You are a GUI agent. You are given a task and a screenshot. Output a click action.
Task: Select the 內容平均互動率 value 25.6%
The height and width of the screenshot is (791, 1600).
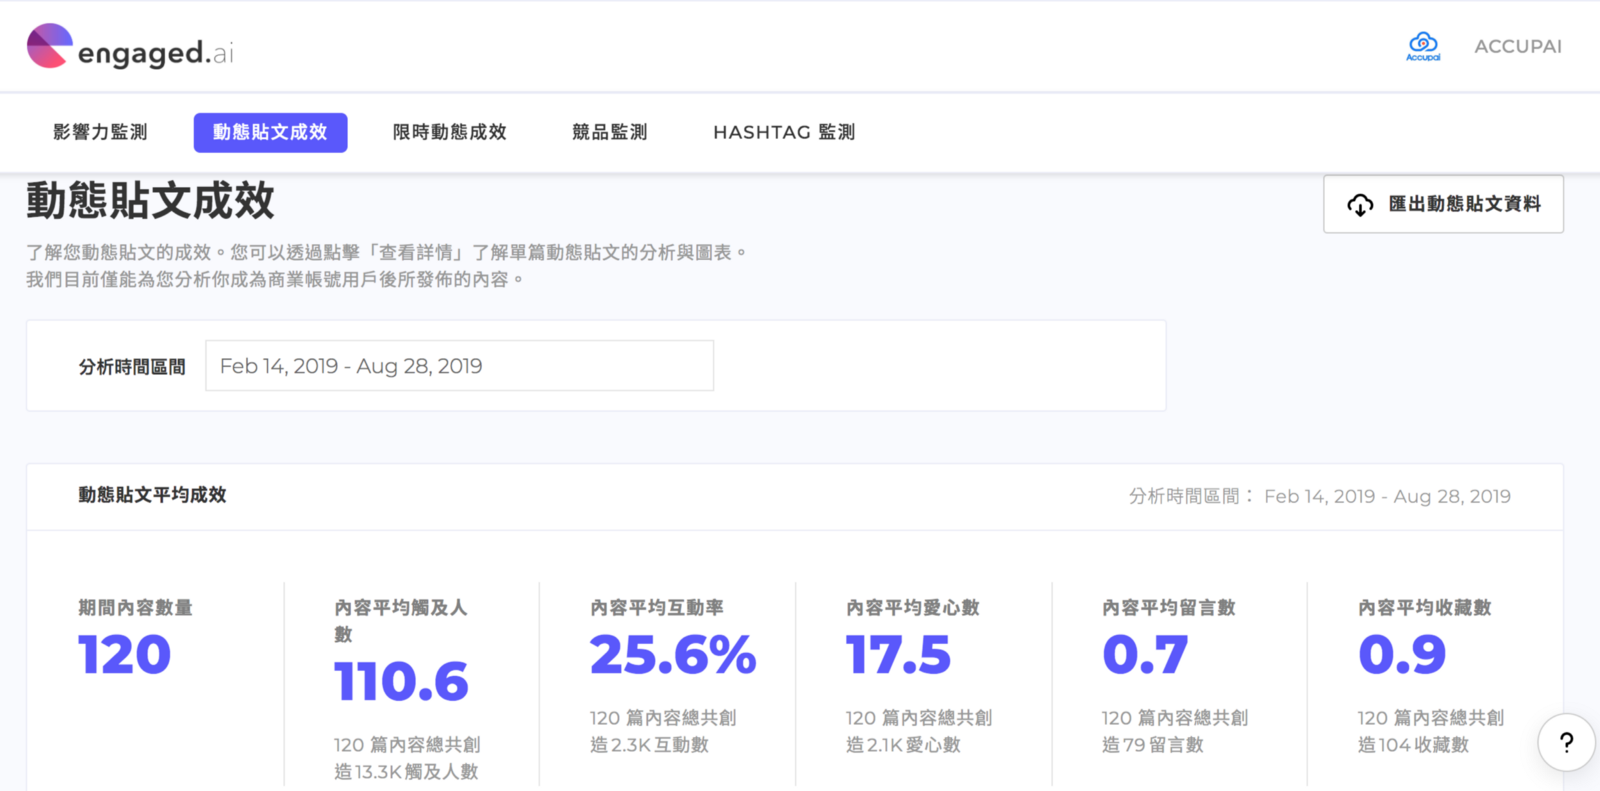click(x=672, y=656)
